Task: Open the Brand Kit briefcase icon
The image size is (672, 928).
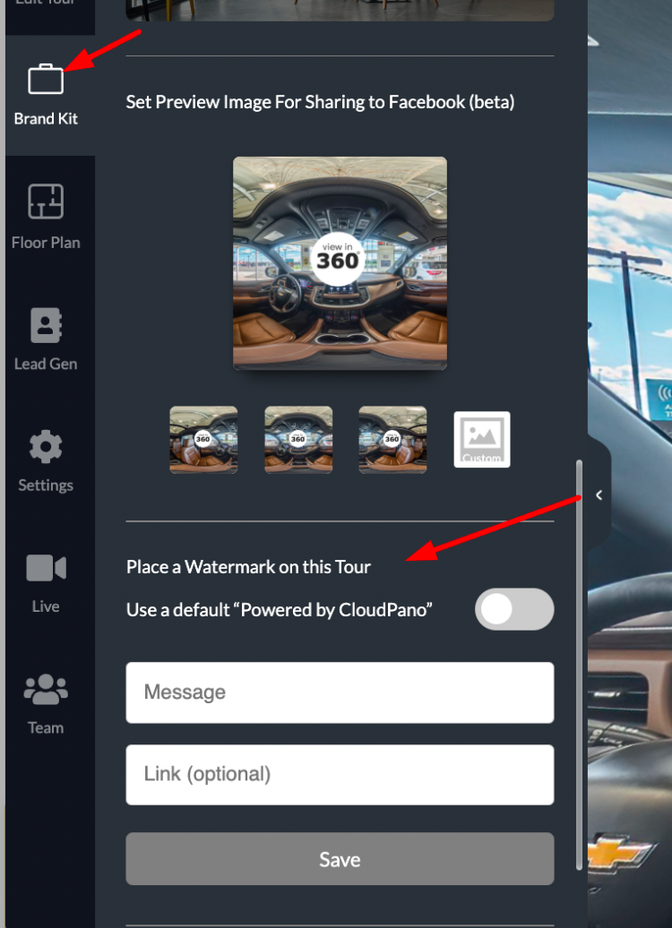Action: click(x=46, y=79)
